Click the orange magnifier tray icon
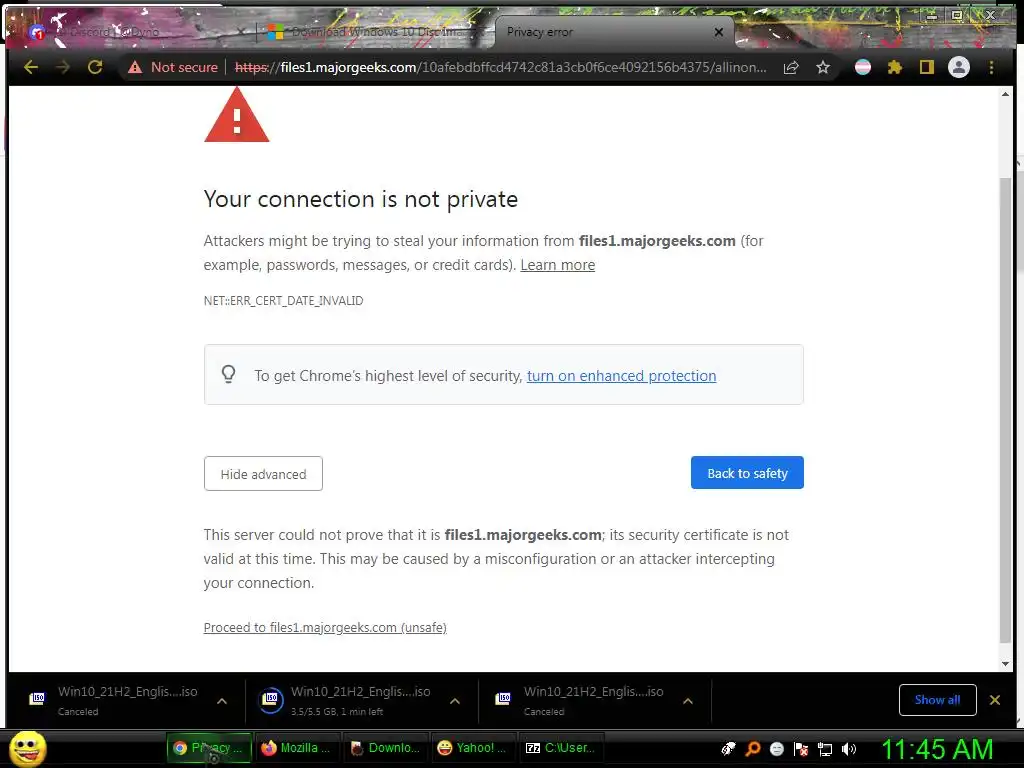This screenshot has width=1024, height=768. (752, 749)
